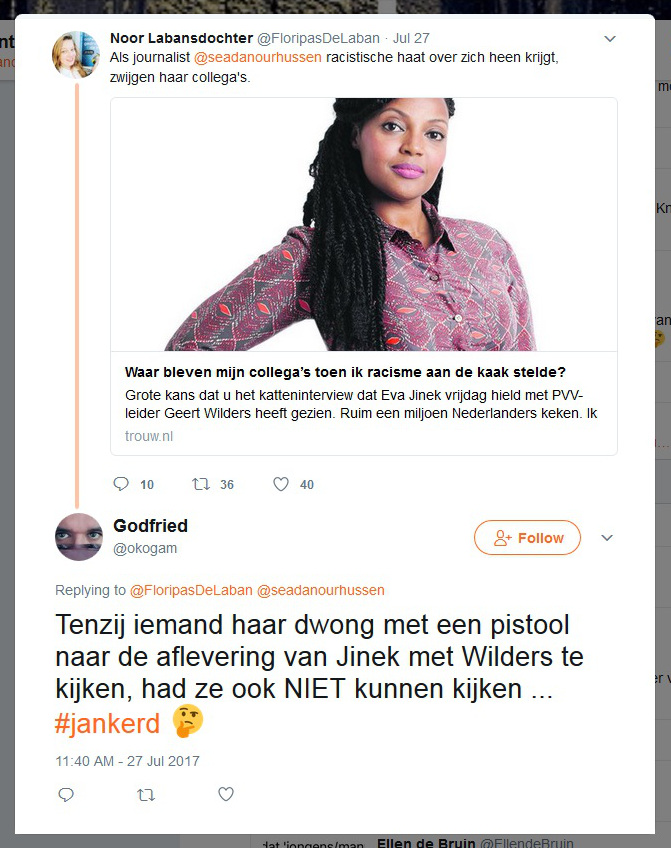Retweet Noor Labansdochter's tweet
This screenshot has height=848, width=671.
pyautogui.click(x=201, y=483)
